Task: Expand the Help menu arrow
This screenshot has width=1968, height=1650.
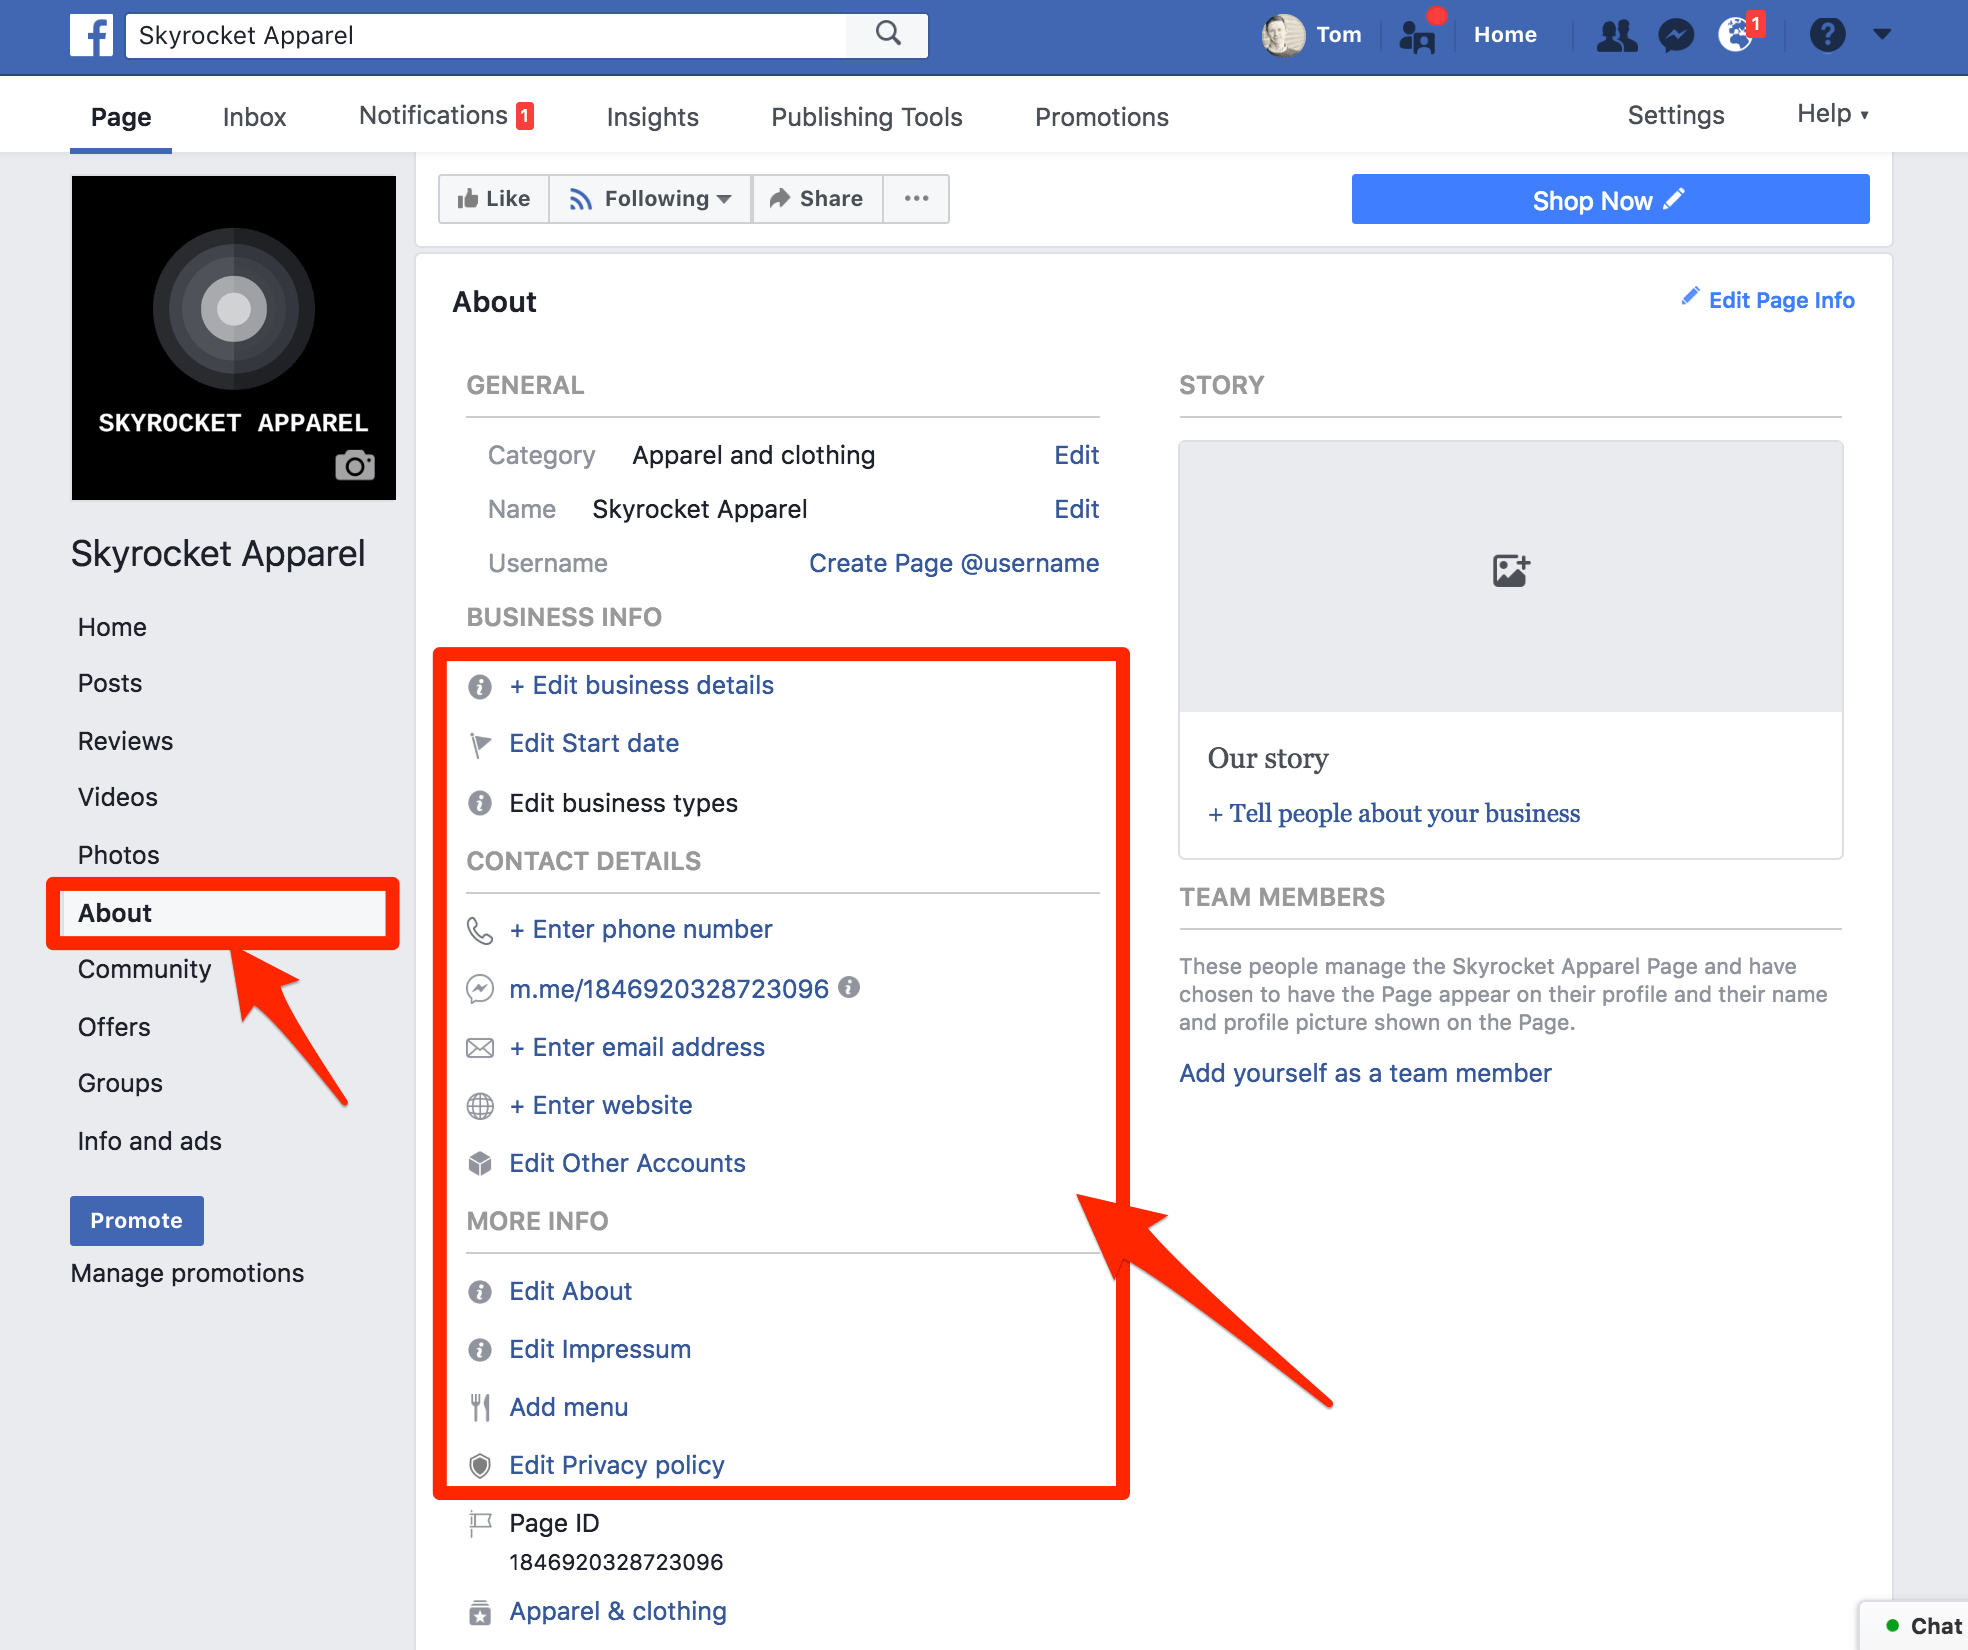Action: click(1865, 115)
